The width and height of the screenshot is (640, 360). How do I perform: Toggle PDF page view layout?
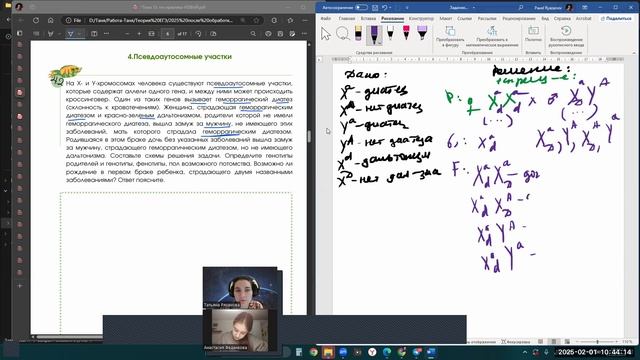coord(94,33)
